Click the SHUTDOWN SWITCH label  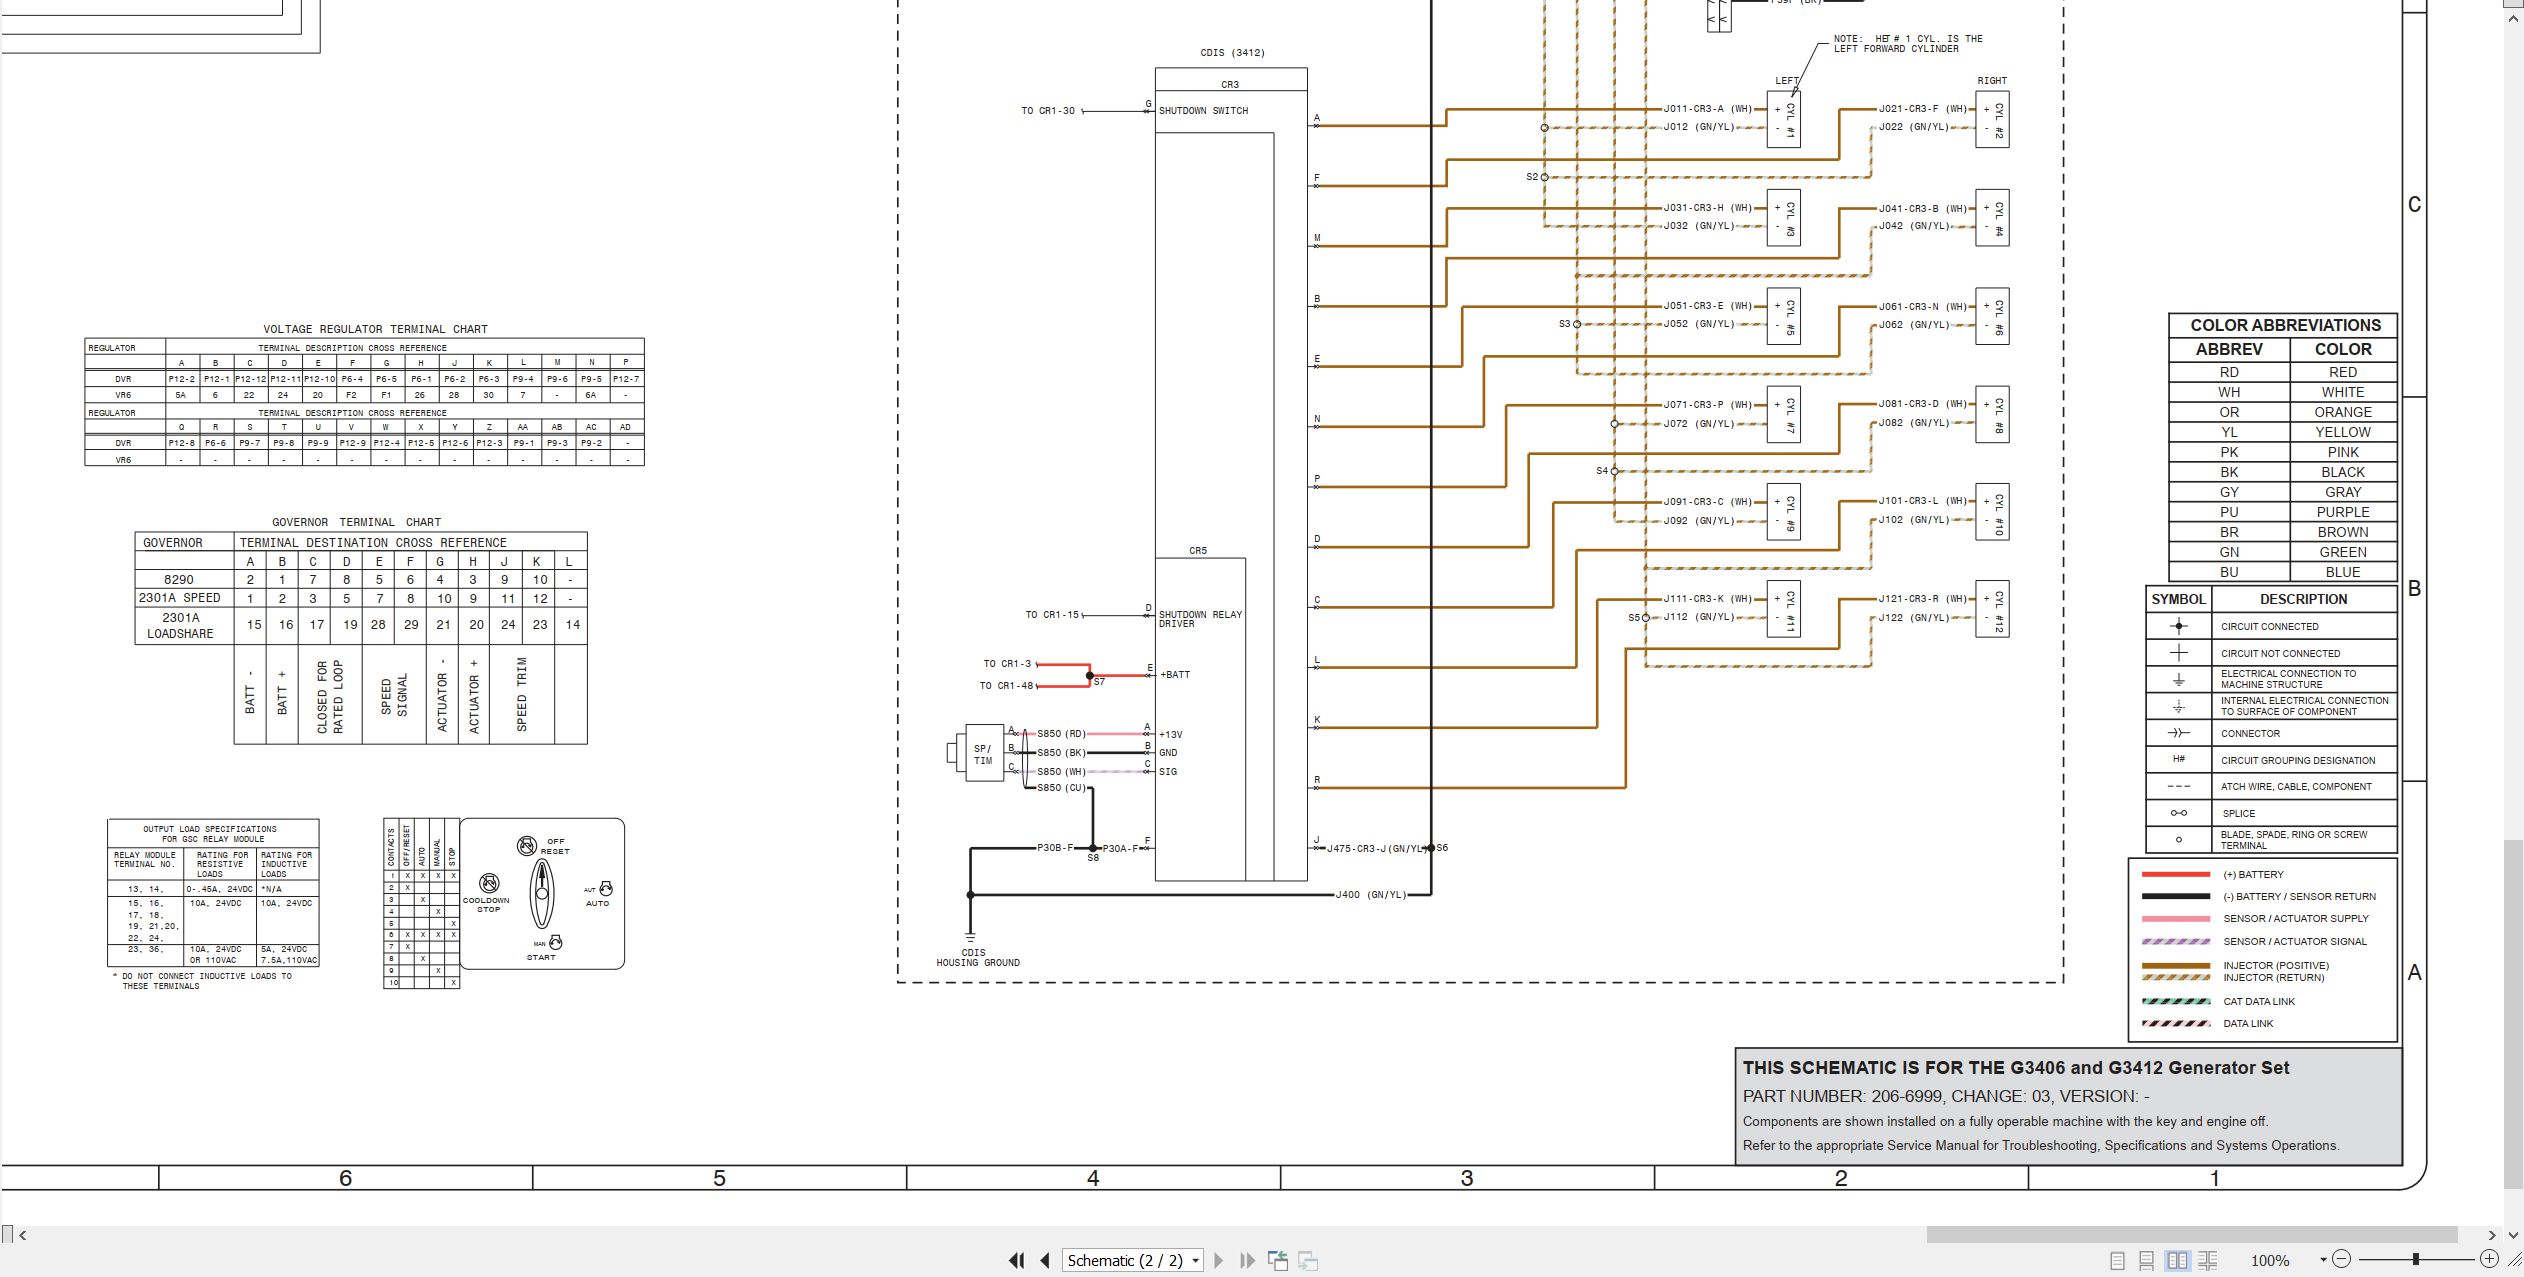(1203, 111)
